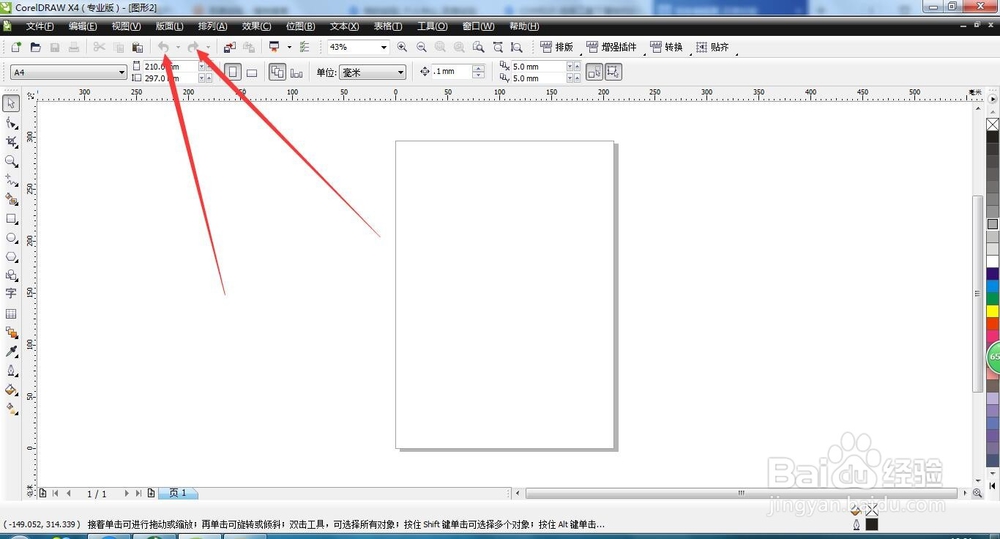This screenshot has height=539, width=1000.
Task: Select the Interactive Fill tool
Action: click(11, 409)
